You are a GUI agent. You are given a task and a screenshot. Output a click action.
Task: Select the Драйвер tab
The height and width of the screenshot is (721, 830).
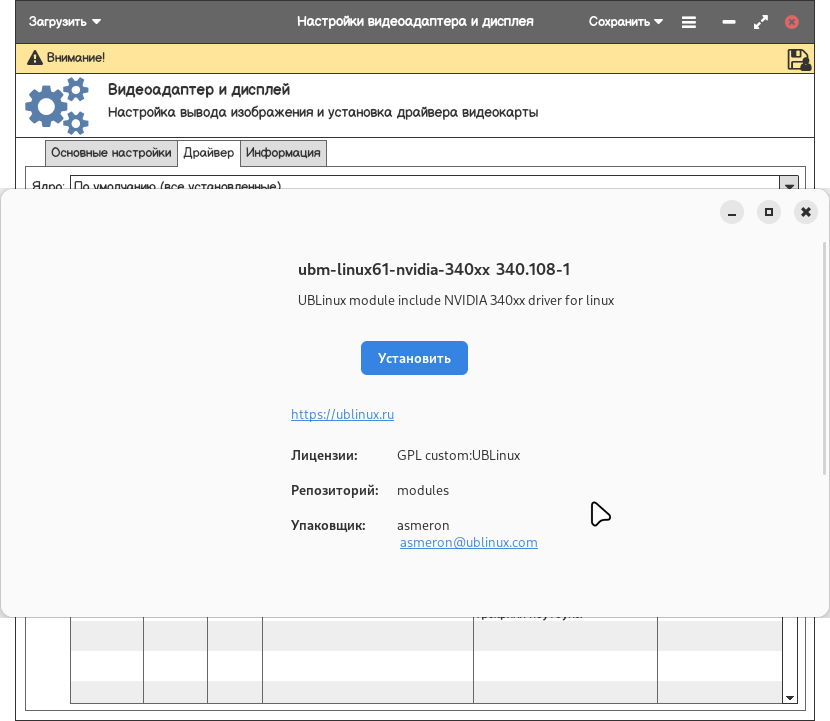(209, 153)
